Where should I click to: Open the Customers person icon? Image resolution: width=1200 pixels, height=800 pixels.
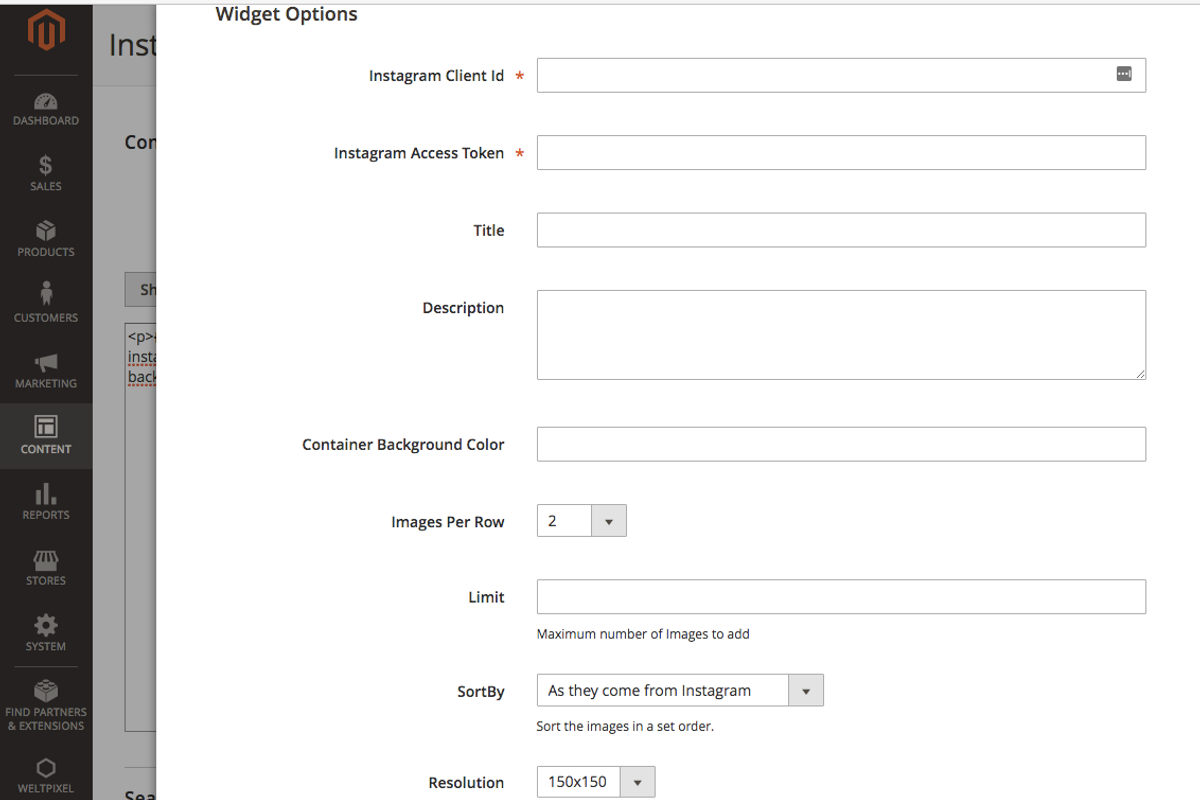(x=46, y=295)
